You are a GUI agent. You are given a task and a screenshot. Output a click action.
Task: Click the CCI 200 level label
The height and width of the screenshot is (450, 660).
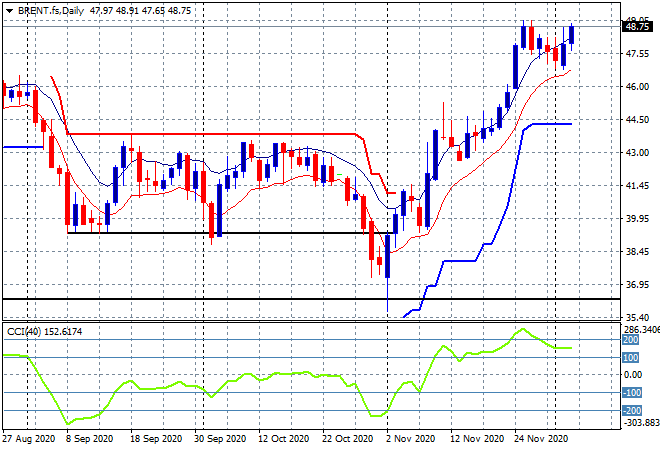[x=631, y=340]
